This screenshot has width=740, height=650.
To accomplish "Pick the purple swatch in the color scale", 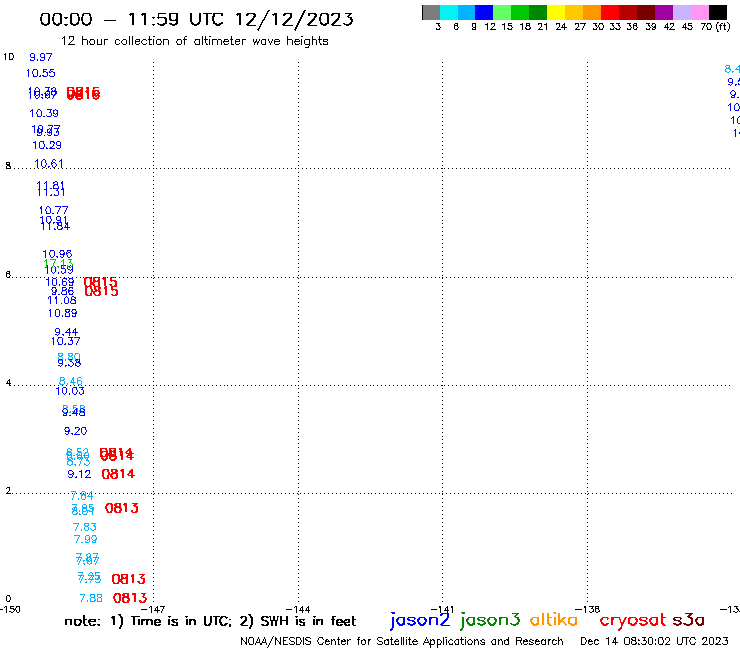I will [x=664, y=12].
